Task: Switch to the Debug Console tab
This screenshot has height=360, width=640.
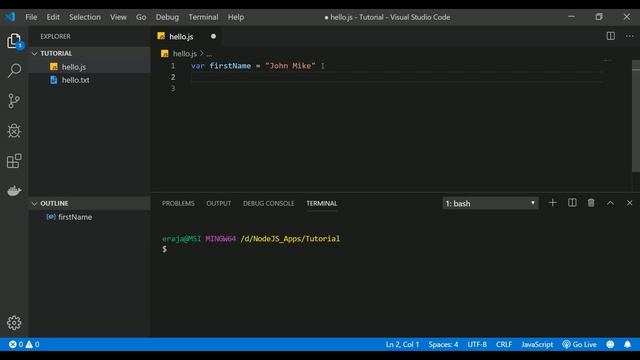Action: click(x=269, y=203)
